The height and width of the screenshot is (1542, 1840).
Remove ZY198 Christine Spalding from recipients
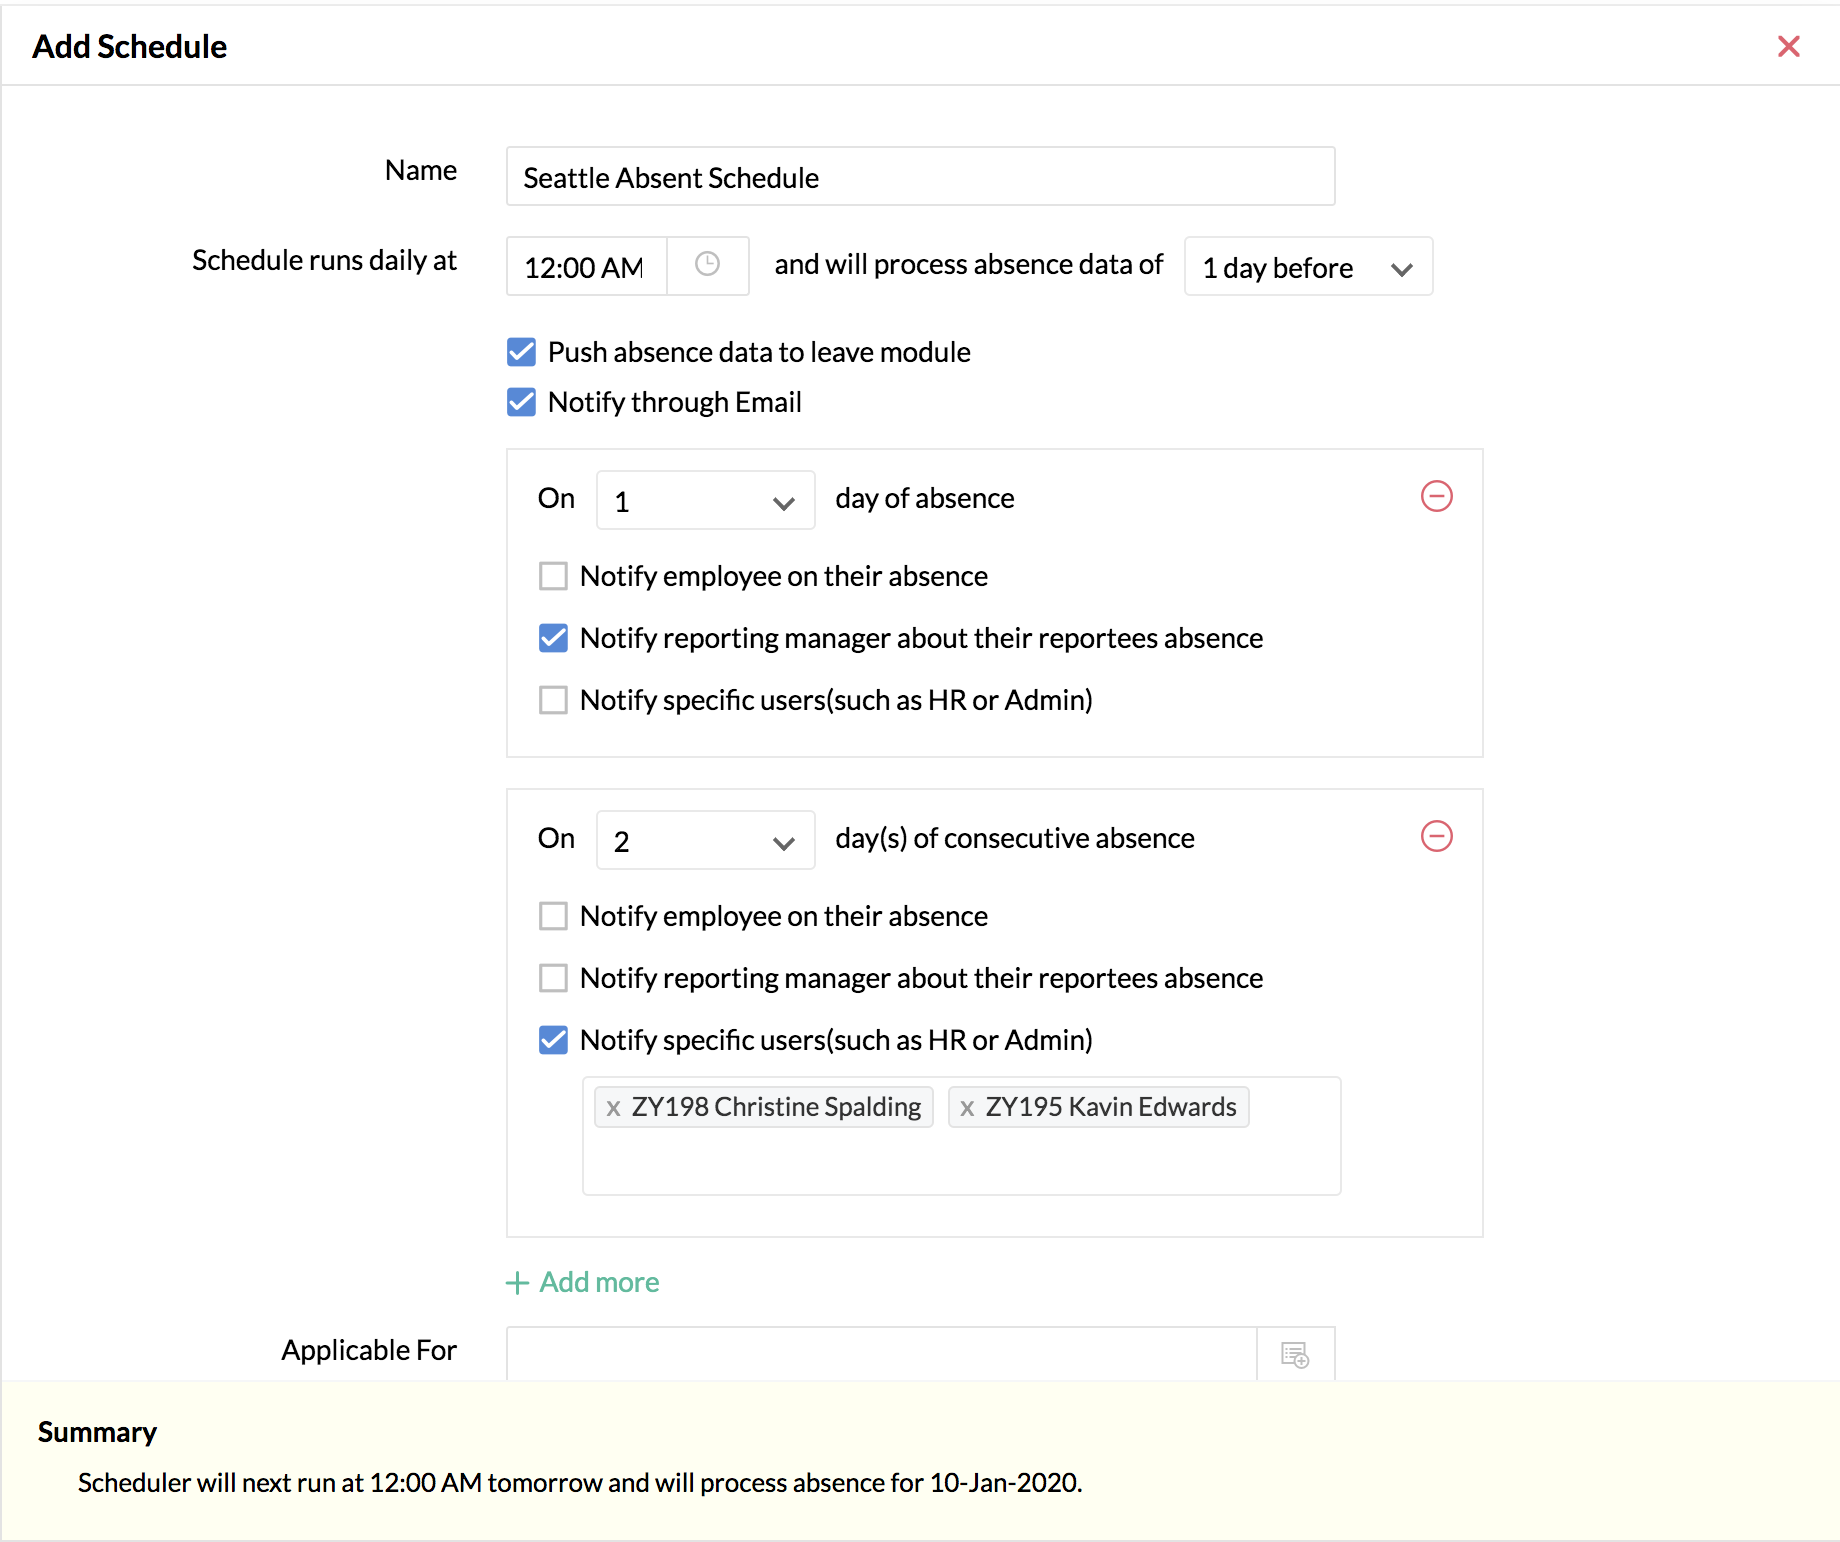613,1108
